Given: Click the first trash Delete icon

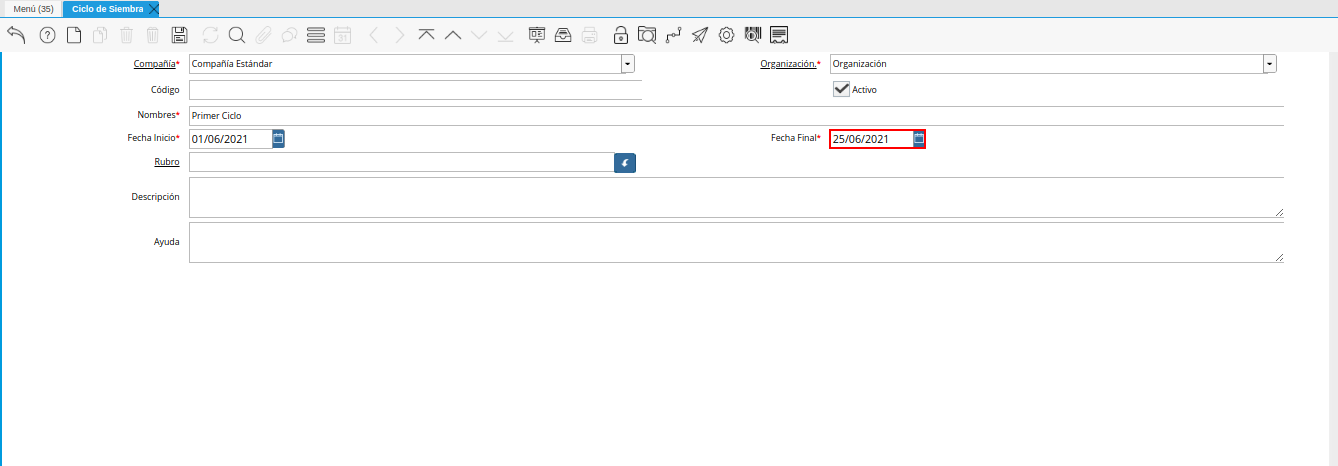Looking at the screenshot, I should (127, 35).
